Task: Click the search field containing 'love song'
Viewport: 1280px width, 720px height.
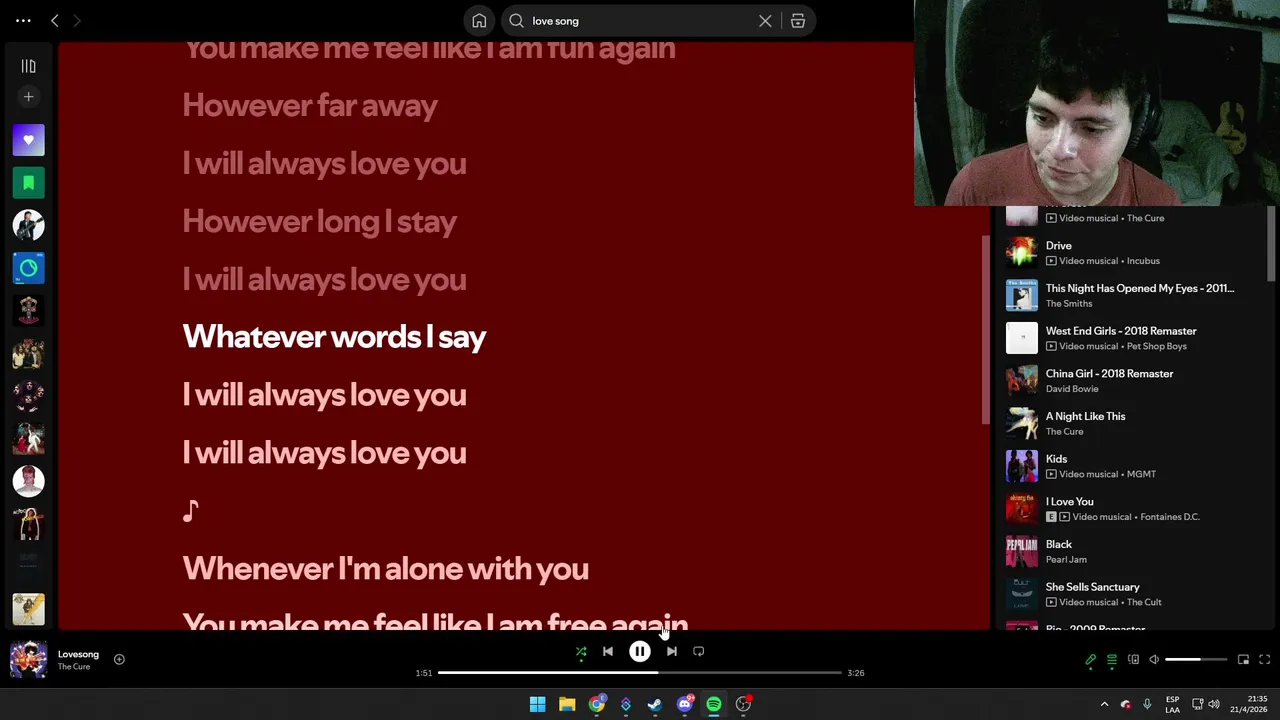Action: 640,20
